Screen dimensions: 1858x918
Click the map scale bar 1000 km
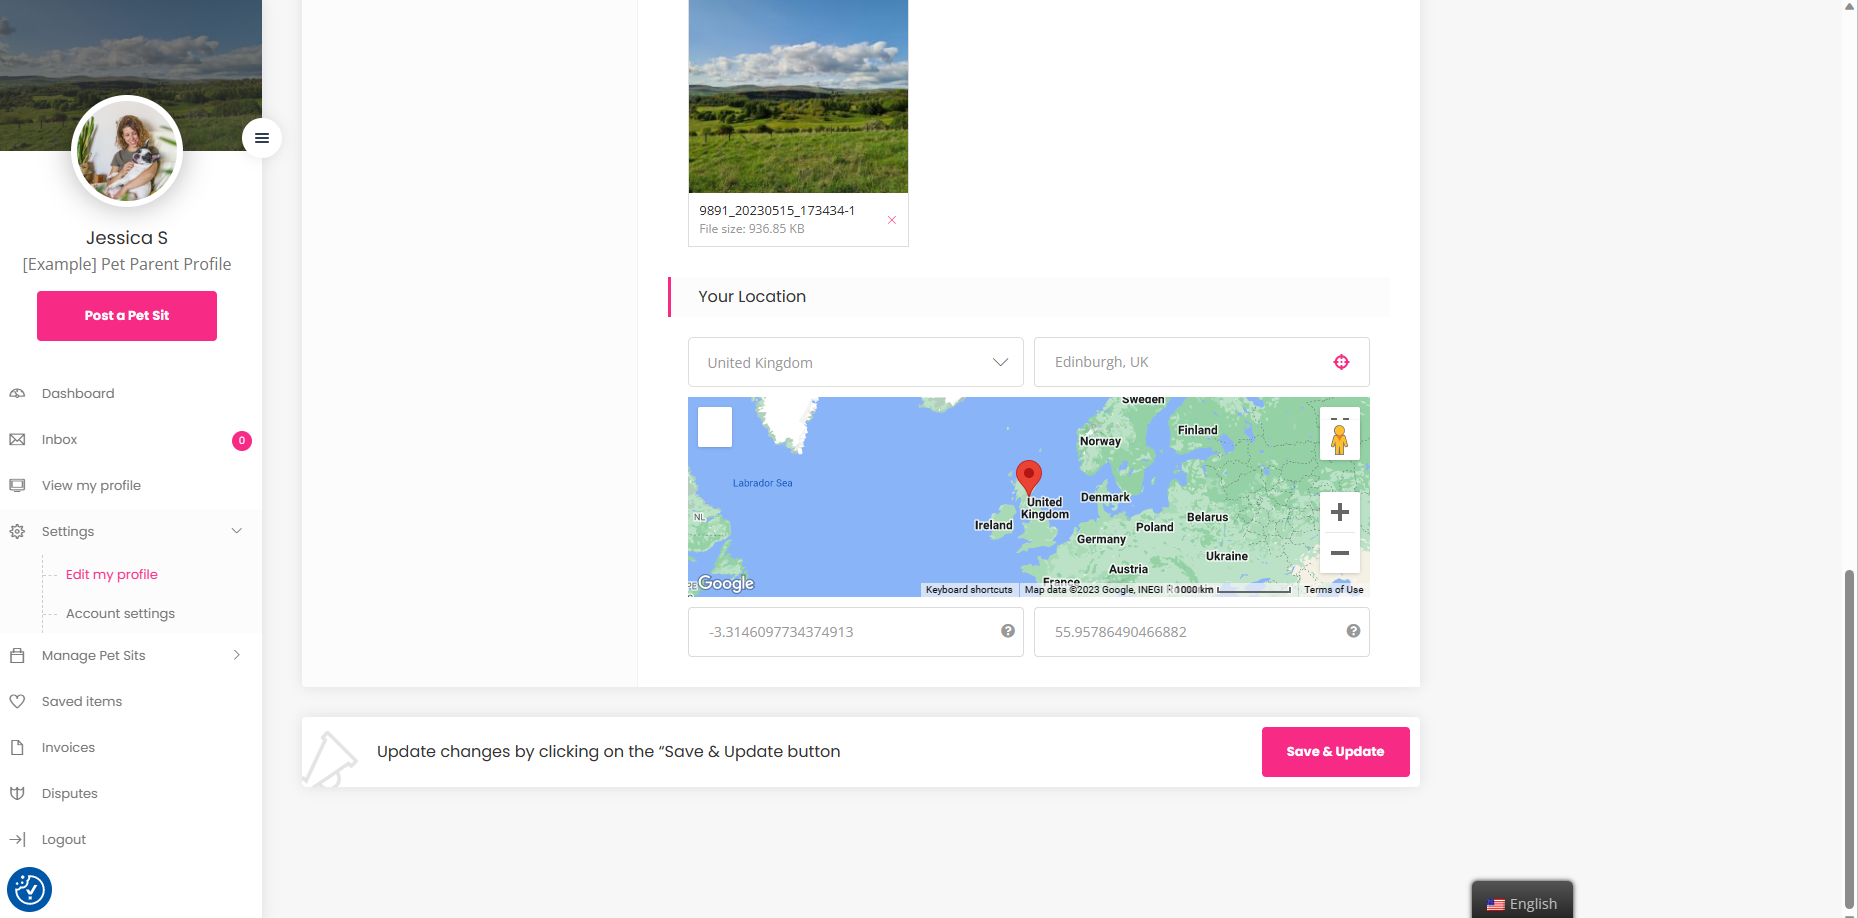coord(1234,590)
